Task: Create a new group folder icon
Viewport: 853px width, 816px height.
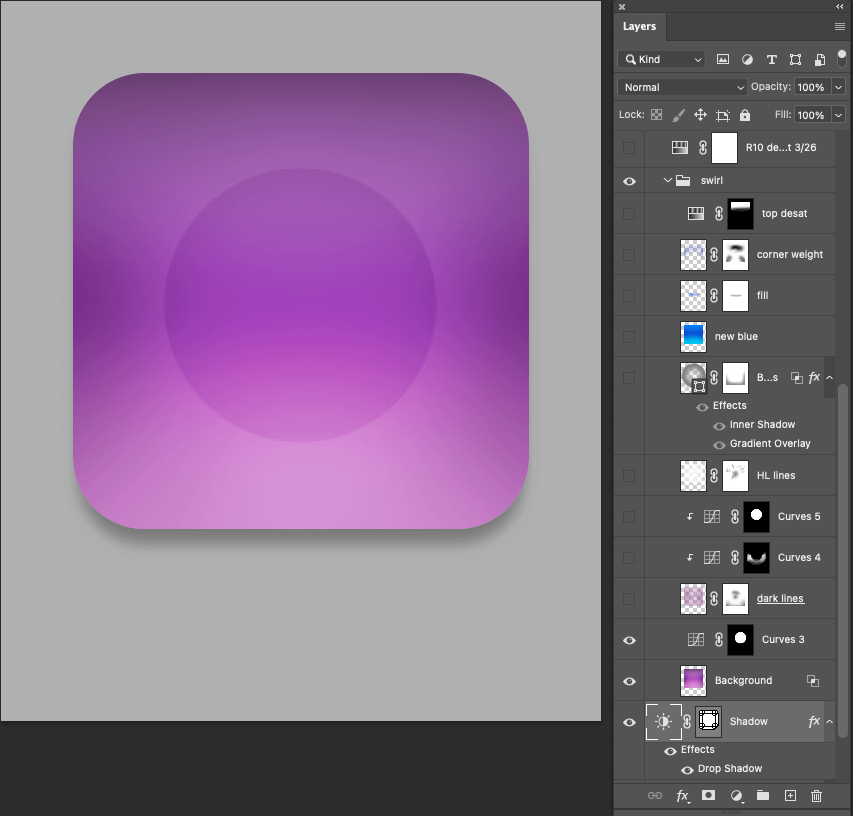Action: (763, 796)
